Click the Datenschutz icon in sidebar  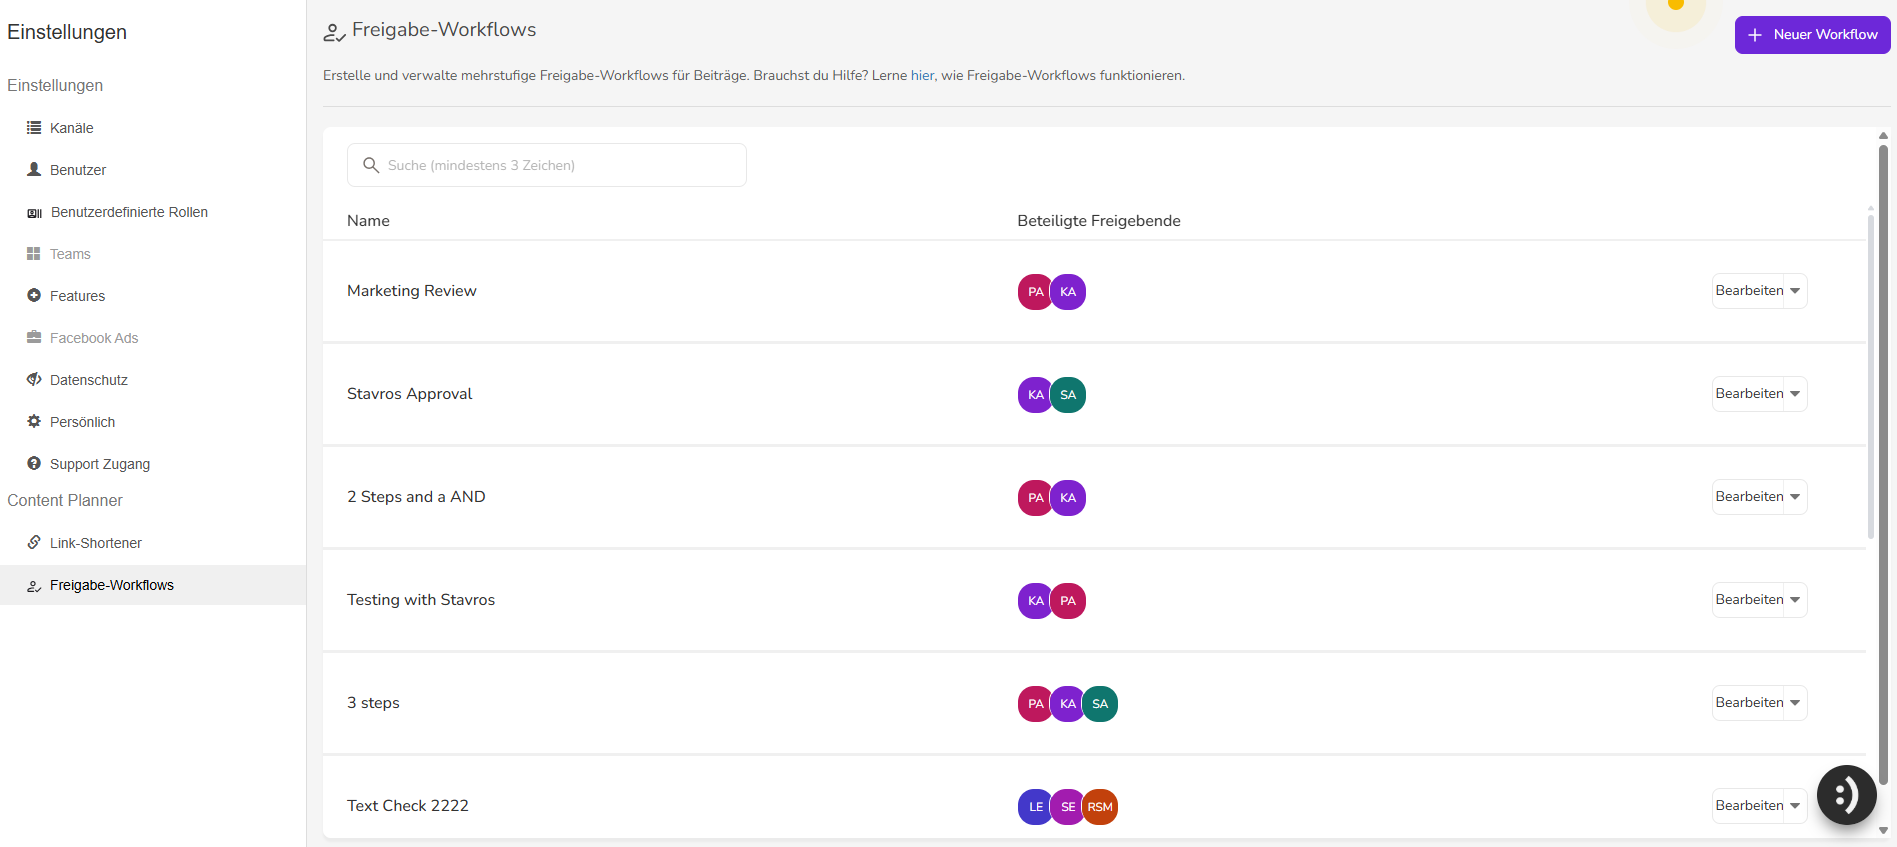pos(34,380)
